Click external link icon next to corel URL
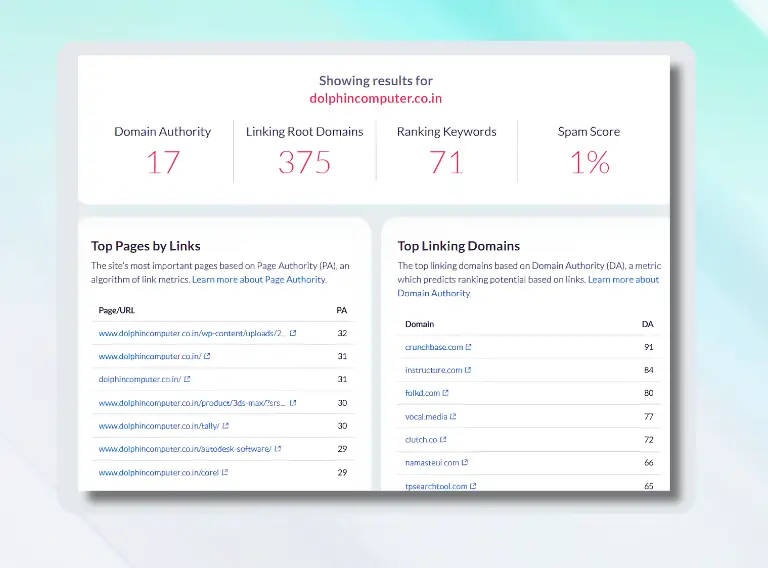The image size is (768, 568). 225,472
